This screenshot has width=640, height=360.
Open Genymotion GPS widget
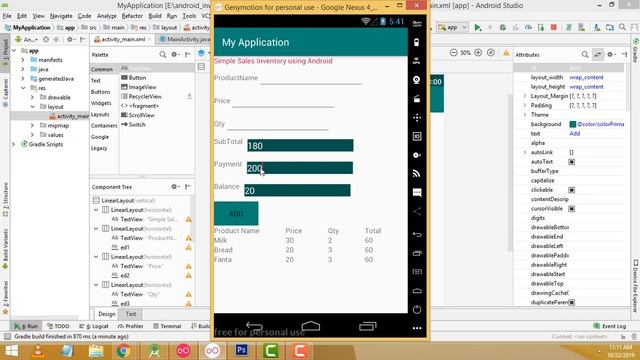coord(417,61)
